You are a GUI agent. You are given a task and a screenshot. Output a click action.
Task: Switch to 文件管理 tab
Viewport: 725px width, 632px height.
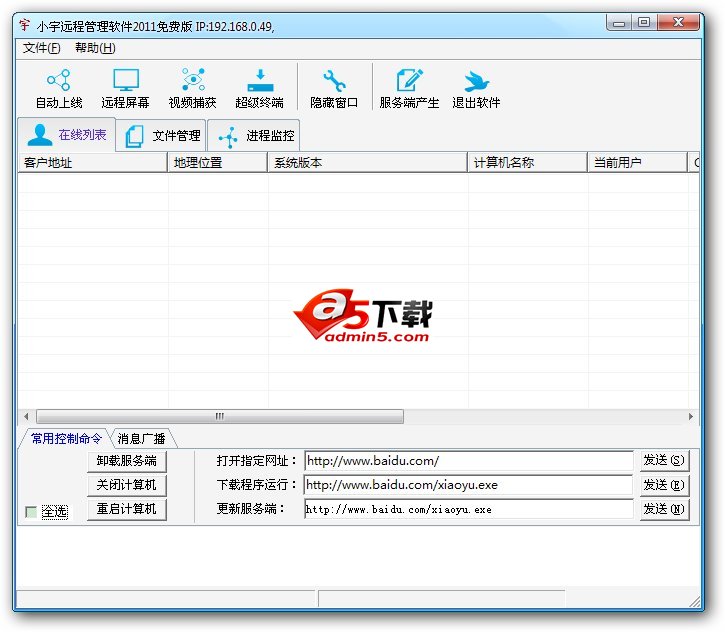tap(161, 136)
